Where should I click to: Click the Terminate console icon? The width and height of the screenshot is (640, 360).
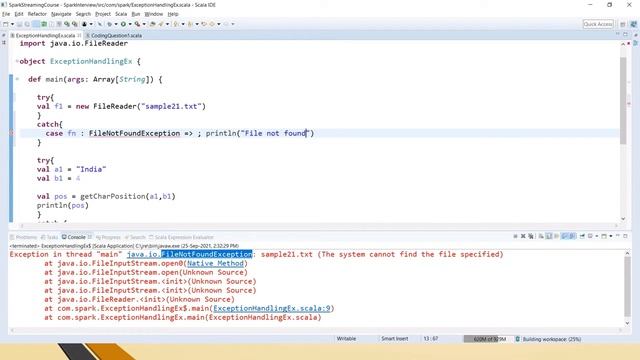point(515,236)
